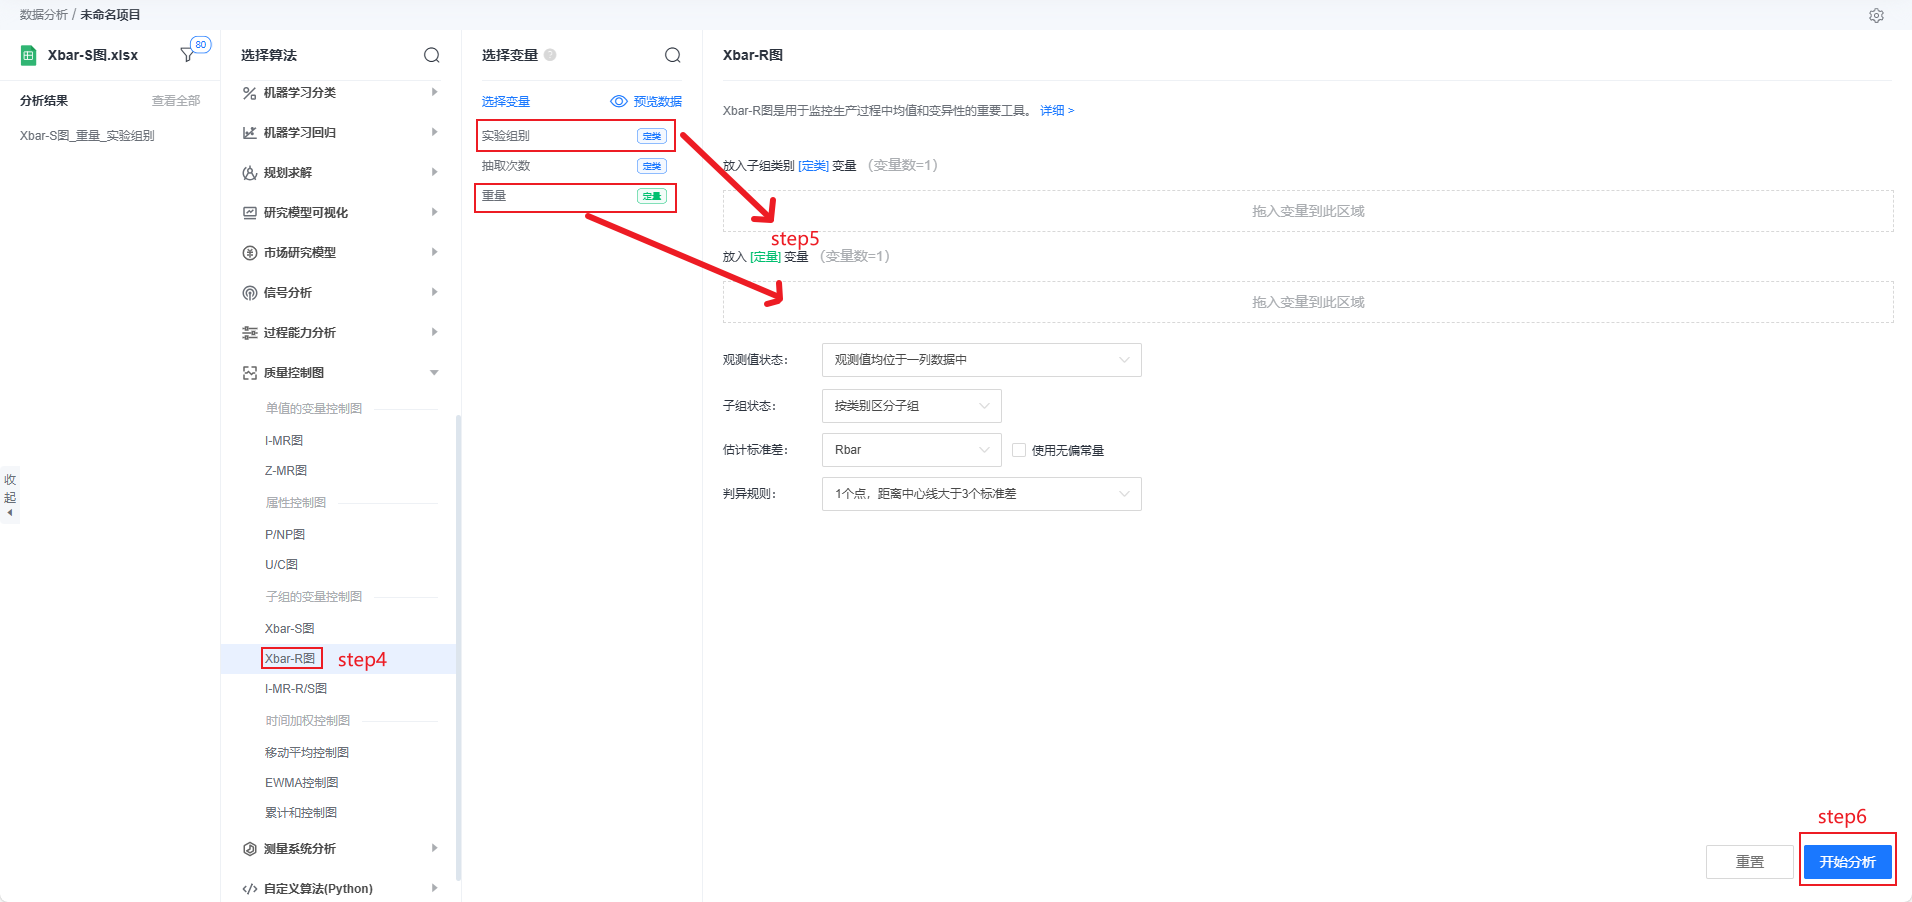
Task: Enable the 使用无偏常量 checkbox
Action: [1019, 450]
